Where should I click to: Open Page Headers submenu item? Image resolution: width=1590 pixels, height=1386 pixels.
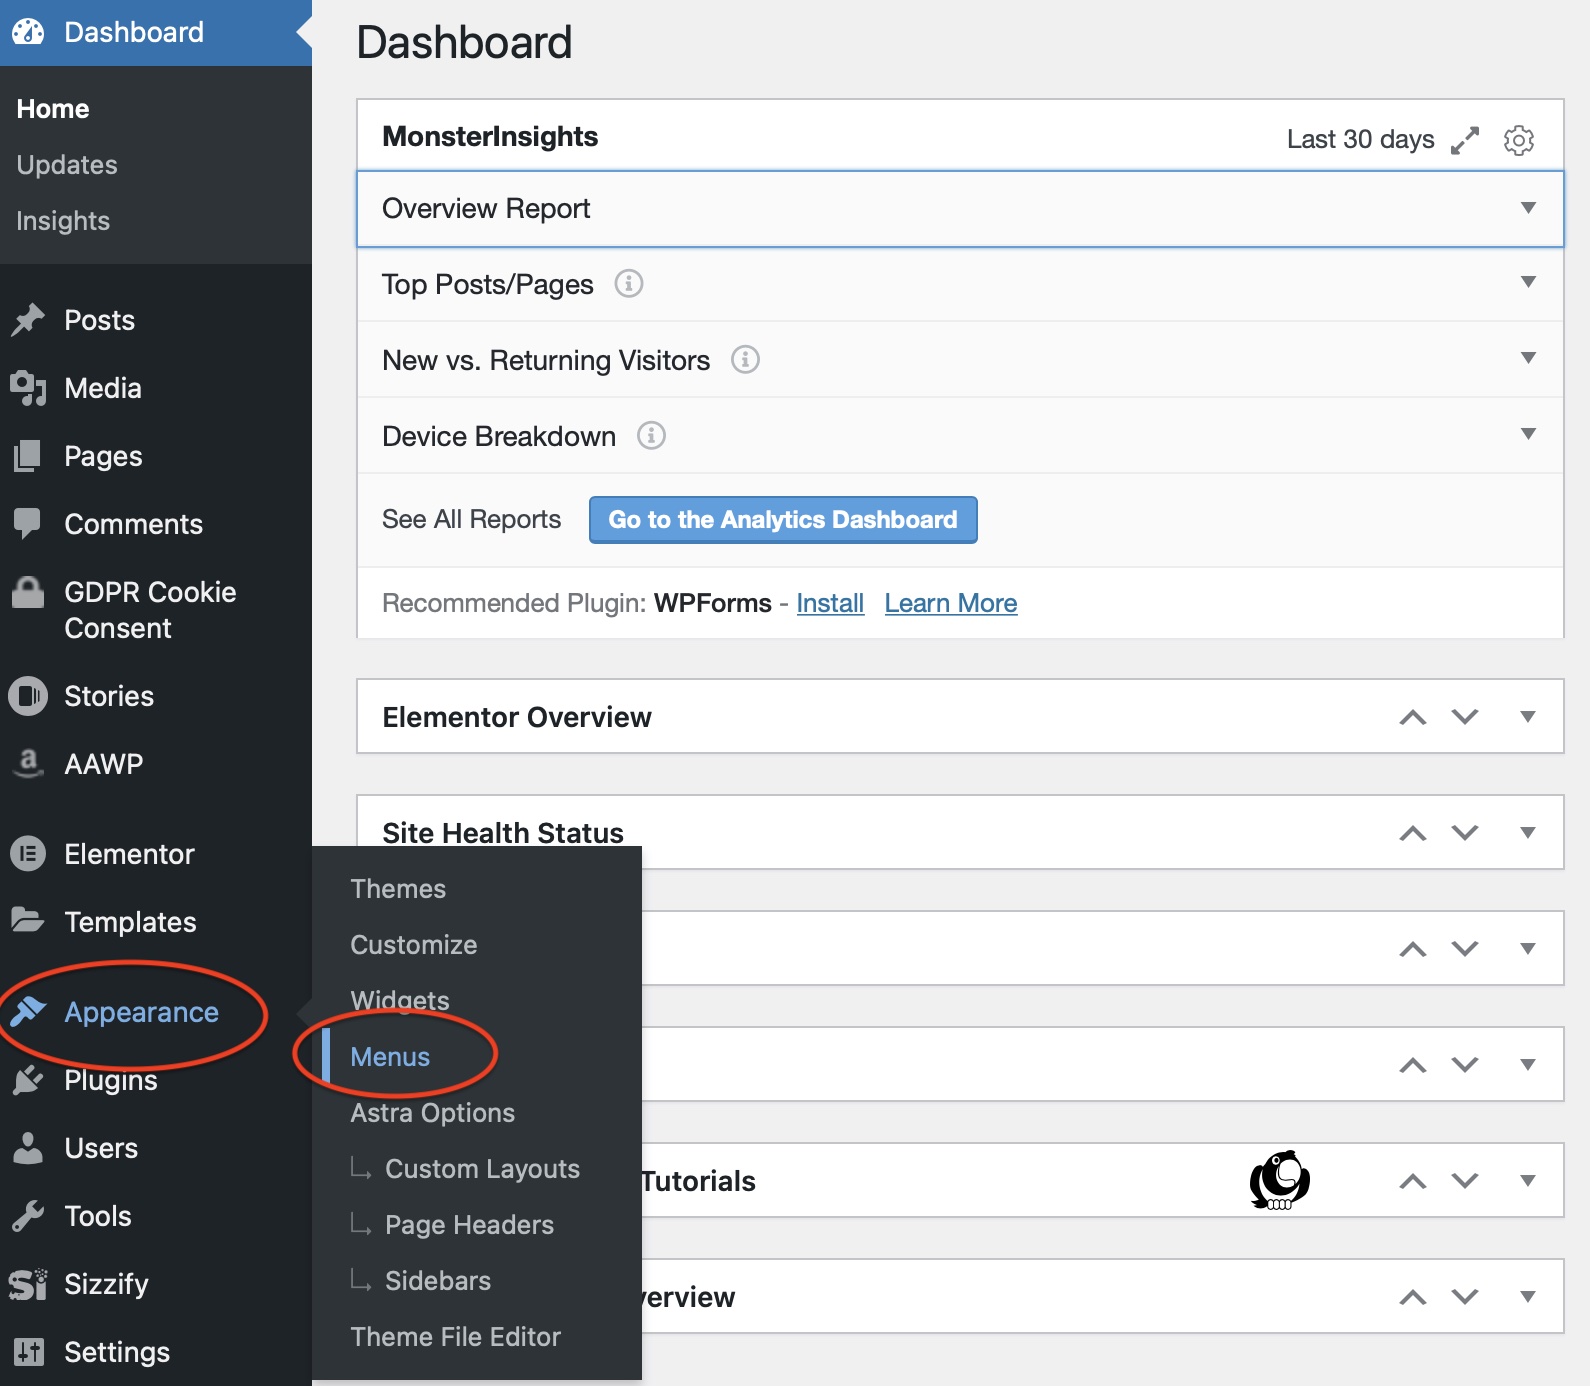(469, 1225)
